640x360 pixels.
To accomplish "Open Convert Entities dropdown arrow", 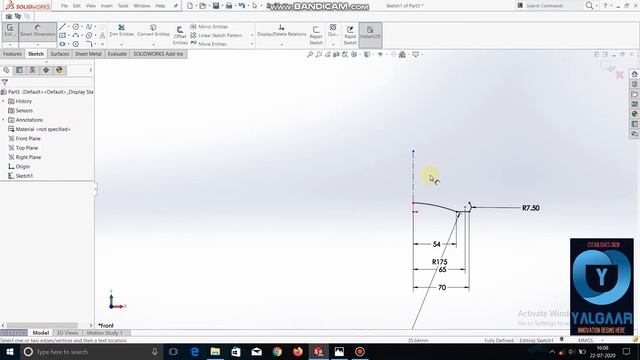I will [153, 44].
